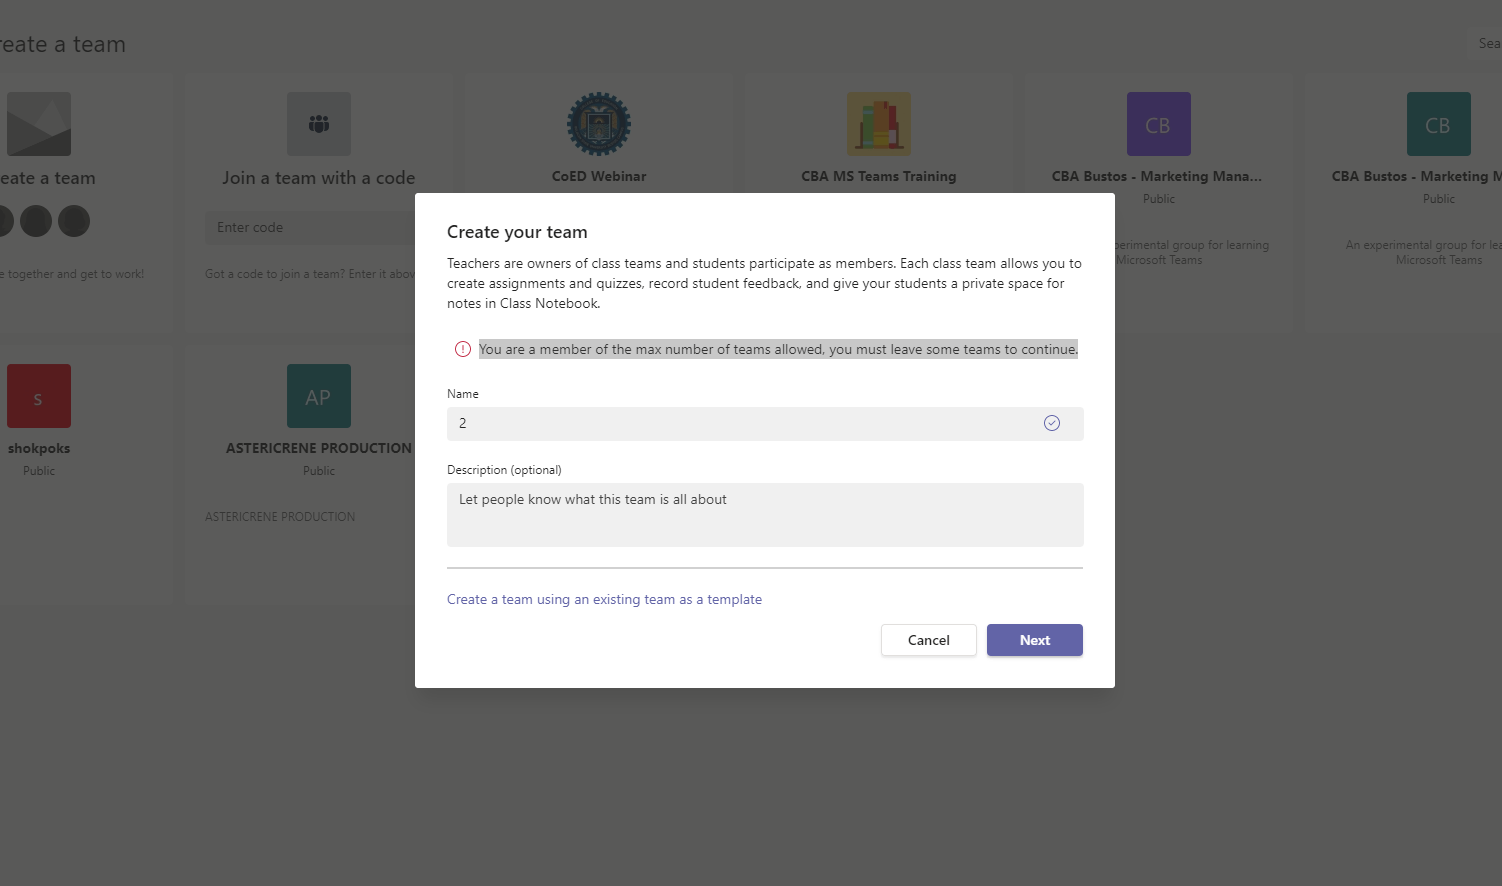Open the shokpoks team name
The image size is (1502, 886).
[39, 448]
